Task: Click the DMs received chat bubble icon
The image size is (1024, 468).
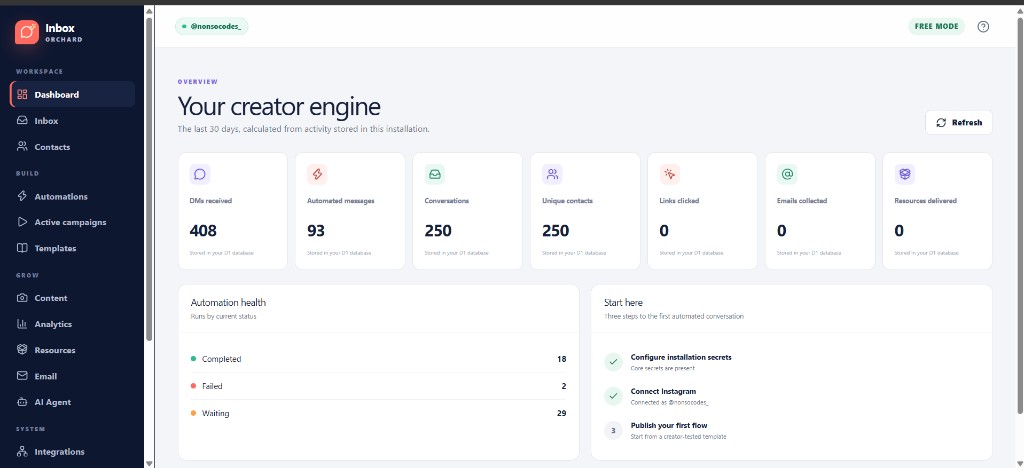Action: (x=200, y=174)
